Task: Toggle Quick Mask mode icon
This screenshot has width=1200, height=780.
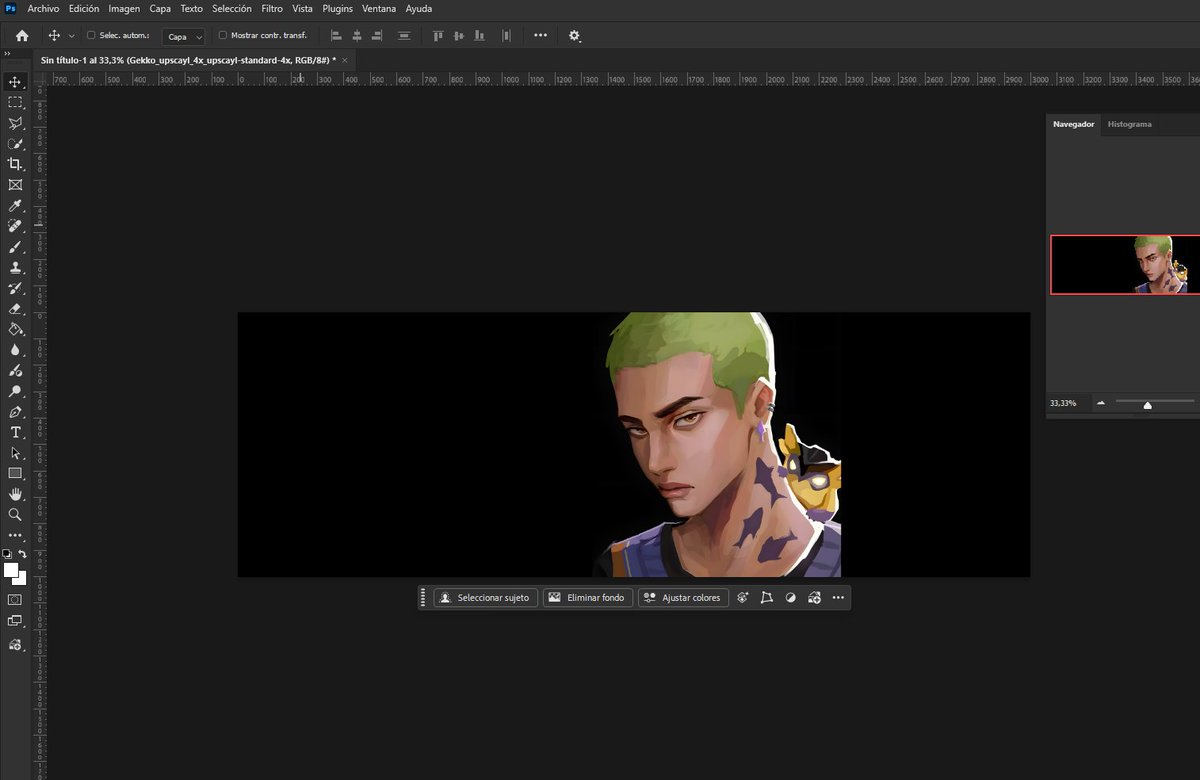Action: (x=15, y=600)
